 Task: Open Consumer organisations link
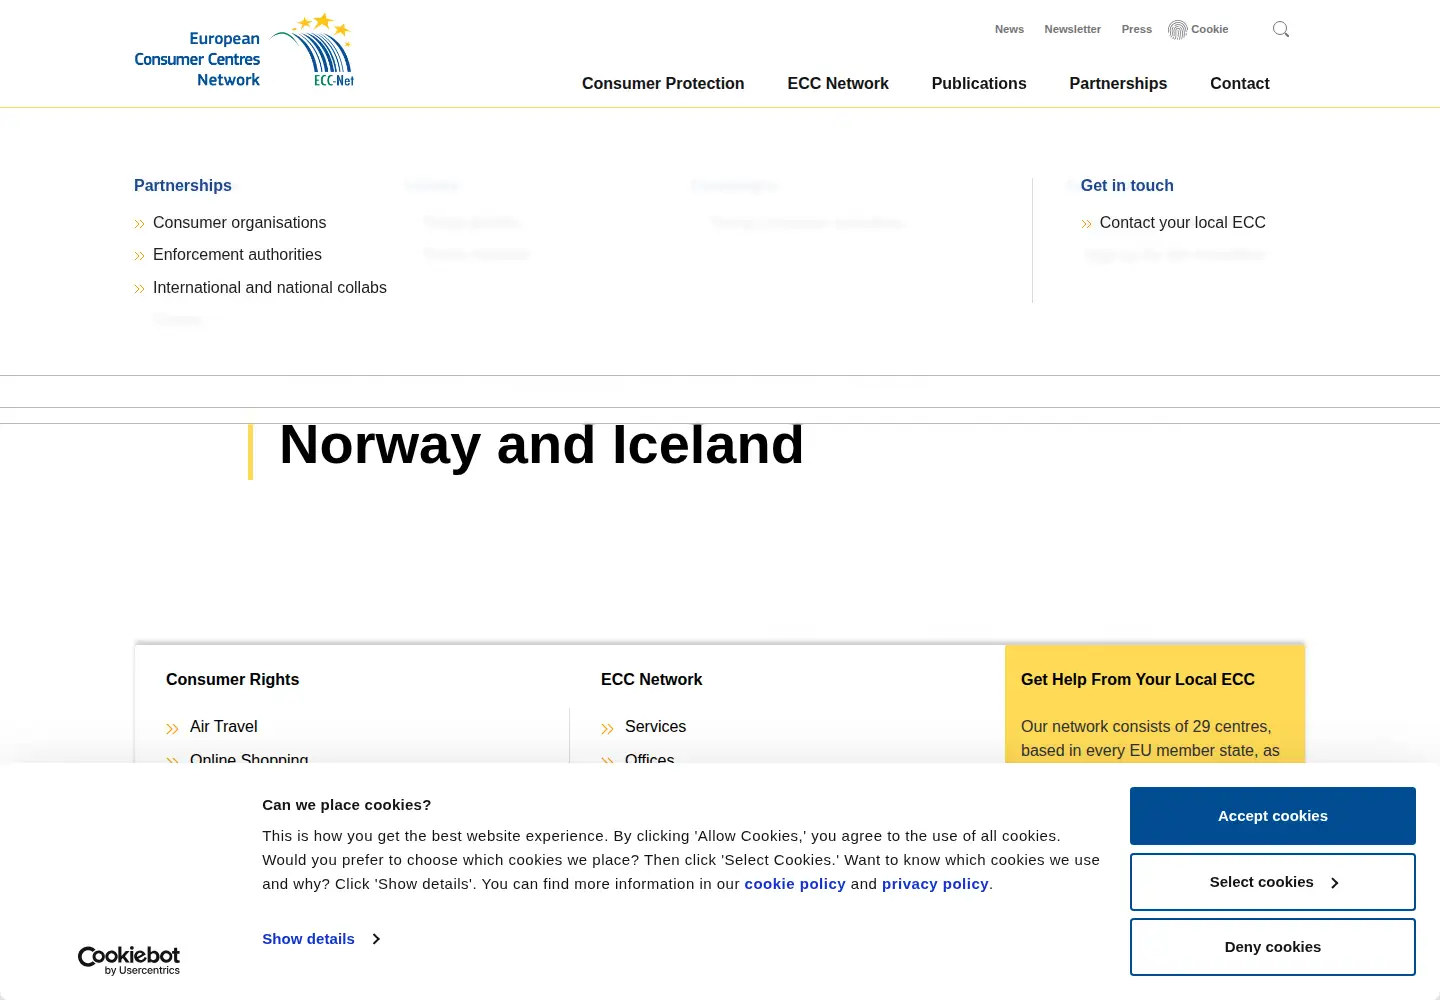[239, 223]
